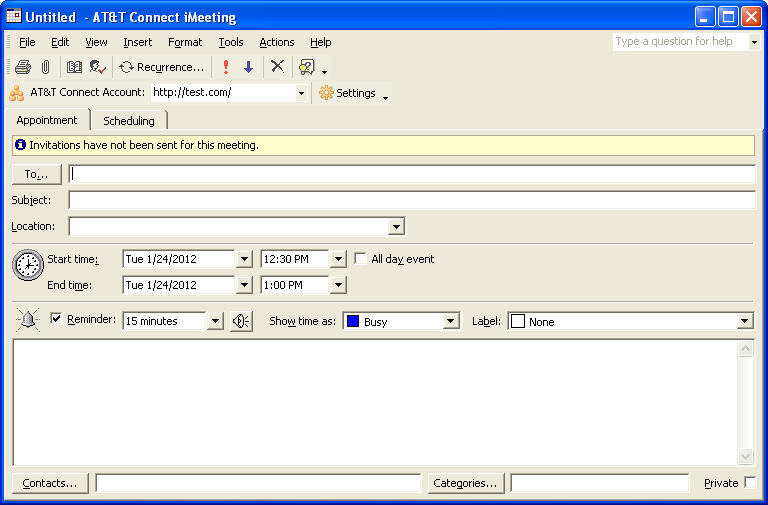Click the white None label swatch
This screenshot has width=768, height=505.
518,321
